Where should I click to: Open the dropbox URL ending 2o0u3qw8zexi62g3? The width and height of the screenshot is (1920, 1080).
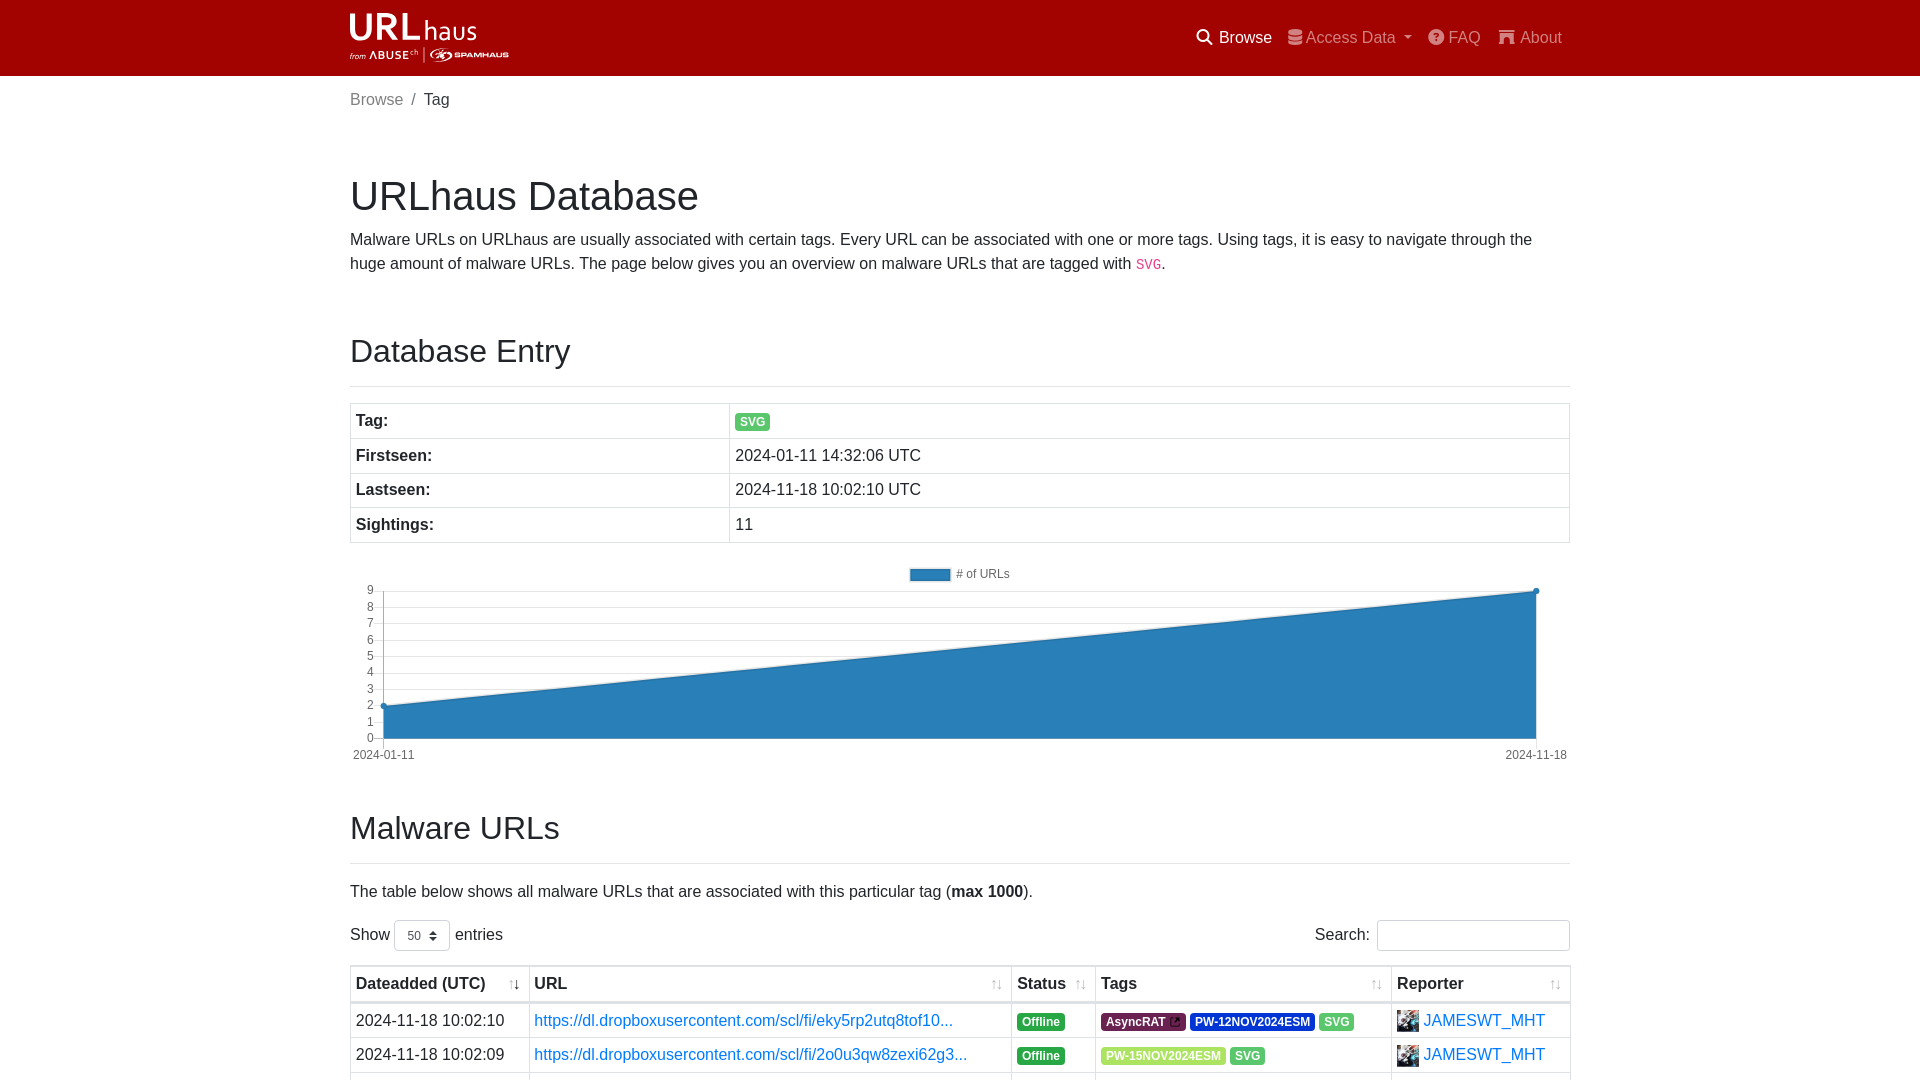750,1055
